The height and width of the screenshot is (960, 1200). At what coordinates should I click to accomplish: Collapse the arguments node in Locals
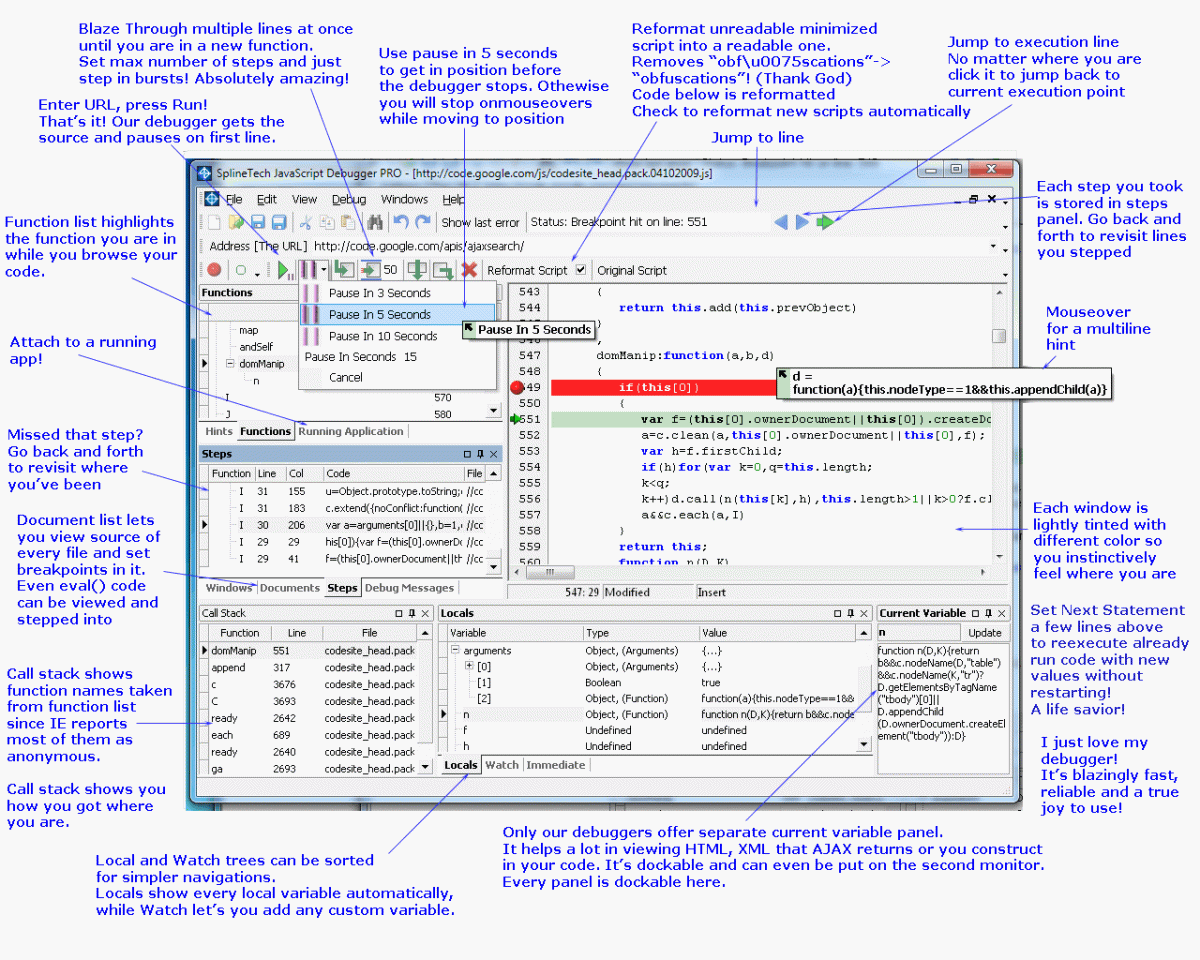[455, 650]
